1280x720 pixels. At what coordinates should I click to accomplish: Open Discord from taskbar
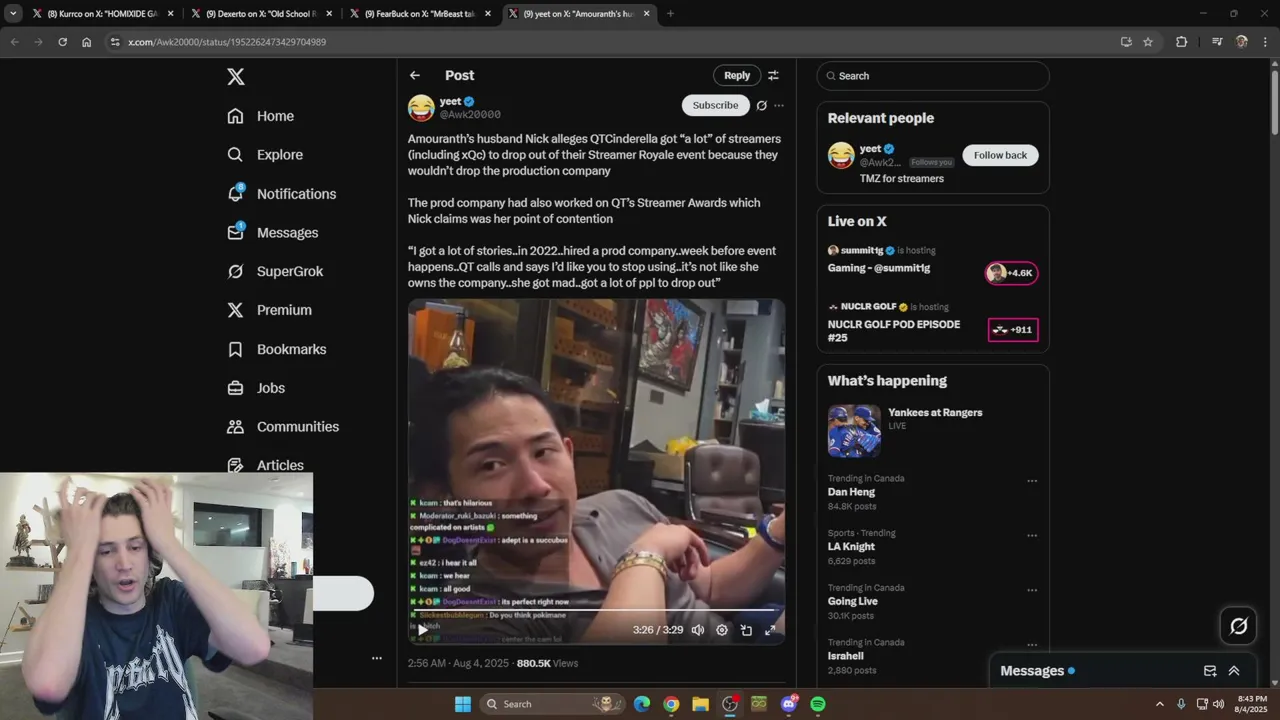coord(788,704)
